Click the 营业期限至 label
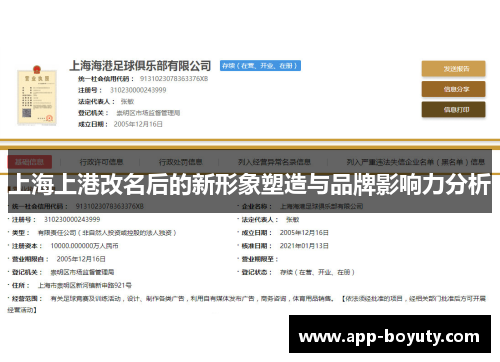500x362 pixels. [x=260, y=259]
